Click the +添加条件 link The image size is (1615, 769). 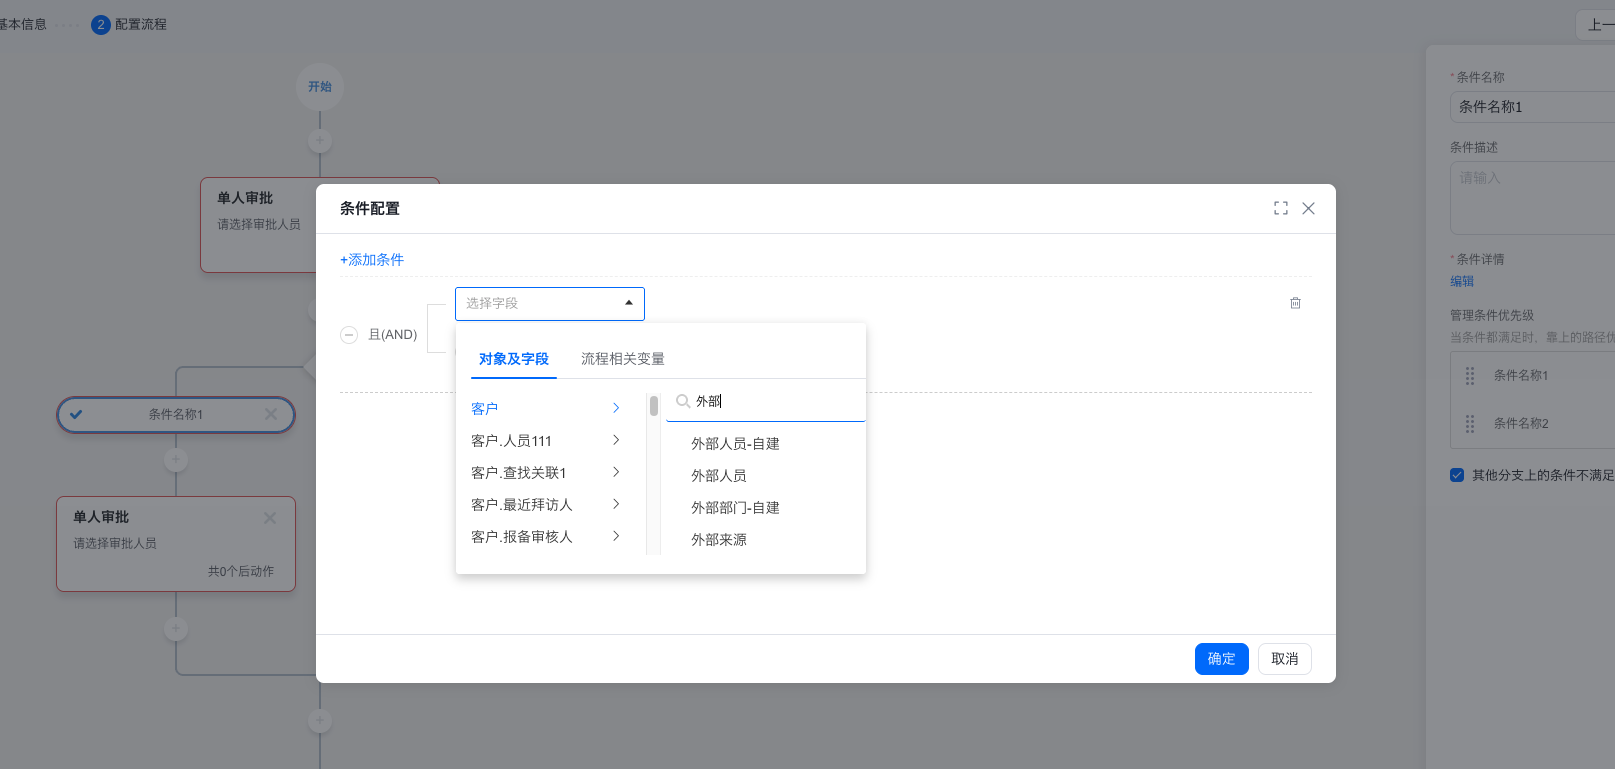(x=372, y=260)
